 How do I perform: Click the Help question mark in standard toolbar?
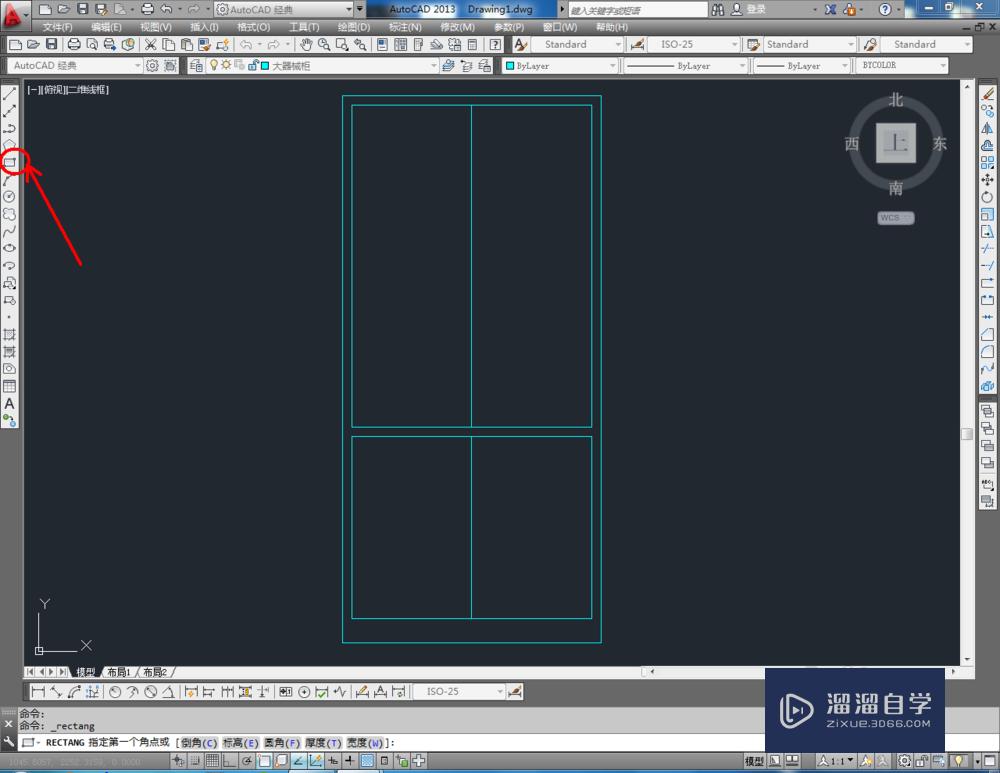coord(495,44)
